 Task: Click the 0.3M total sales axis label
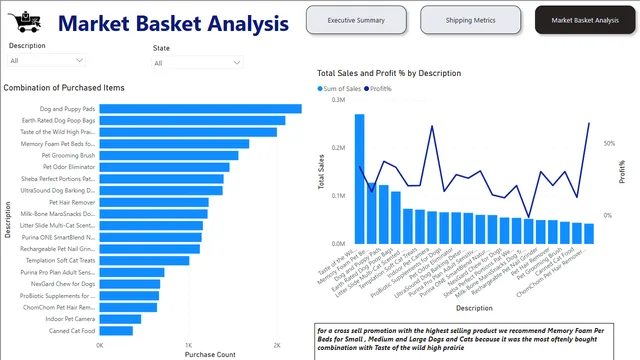coord(338,100)
